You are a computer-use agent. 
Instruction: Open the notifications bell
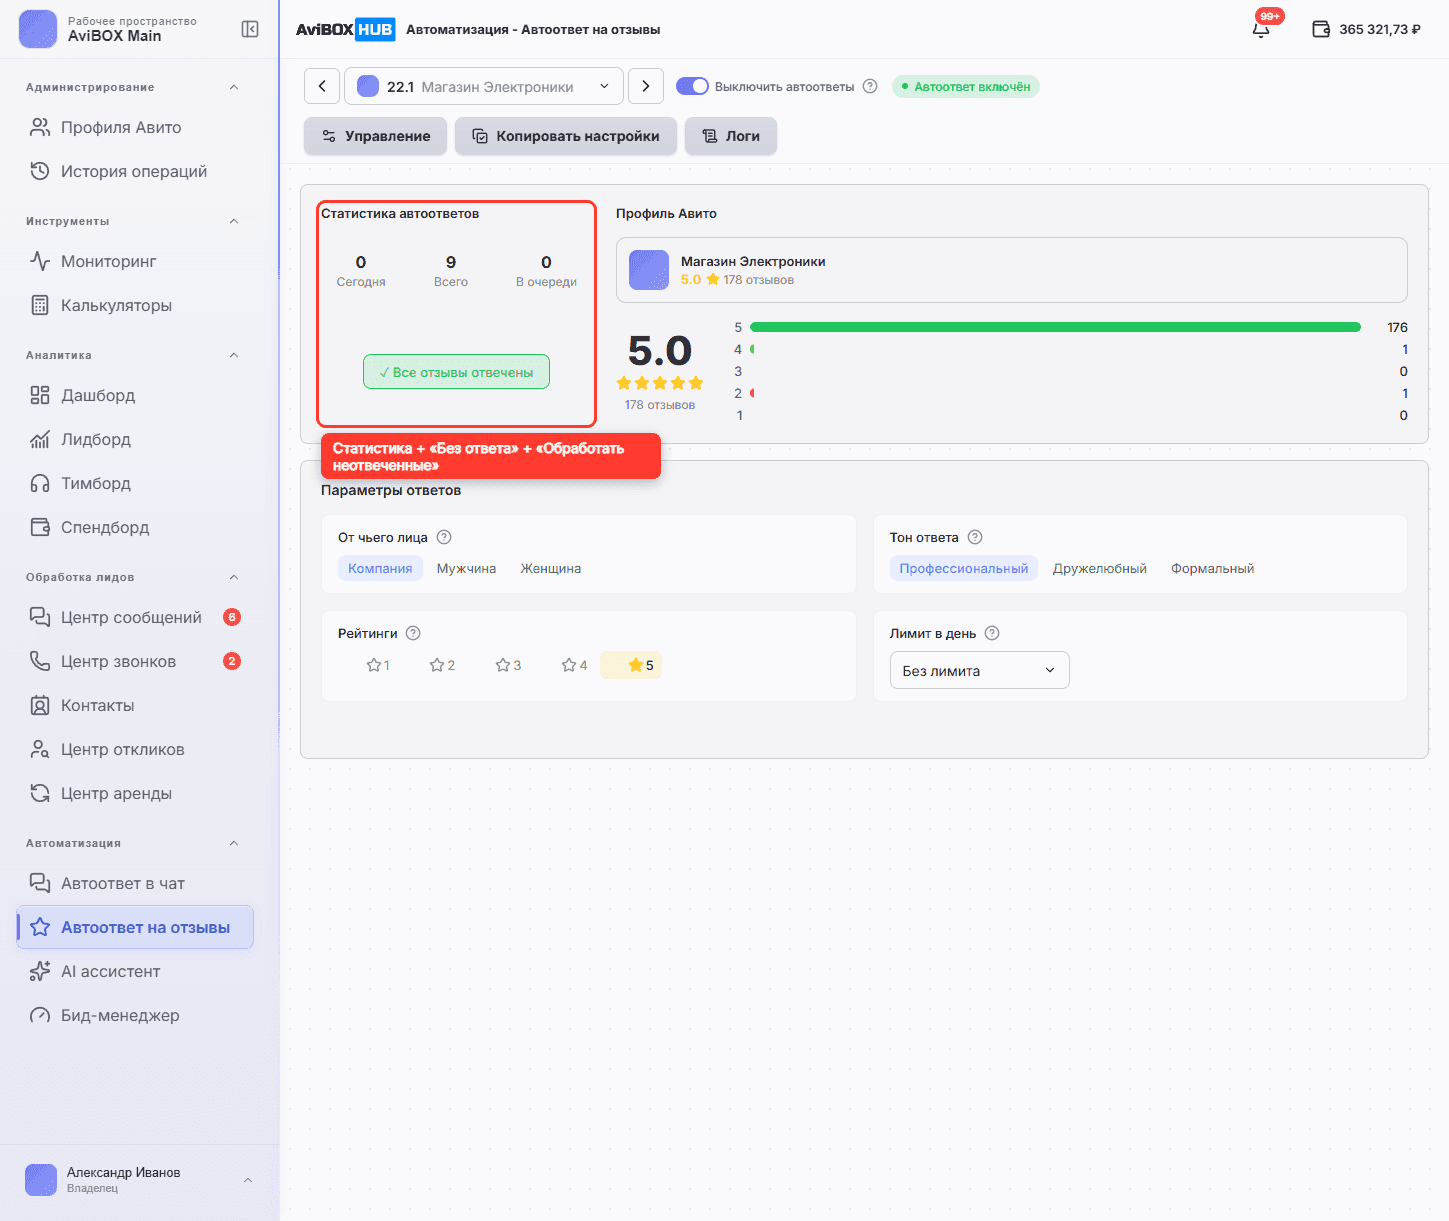[x=1261, y=29]
